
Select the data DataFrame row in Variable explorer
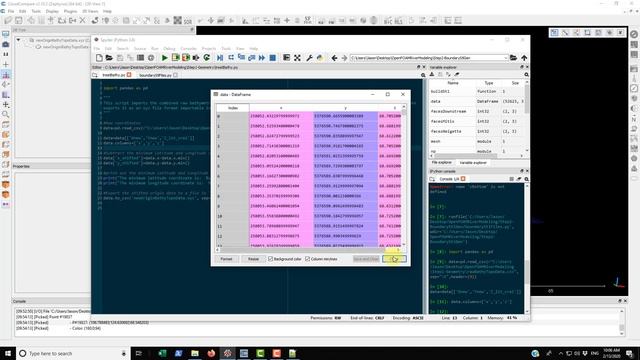(x=476, y=101)
